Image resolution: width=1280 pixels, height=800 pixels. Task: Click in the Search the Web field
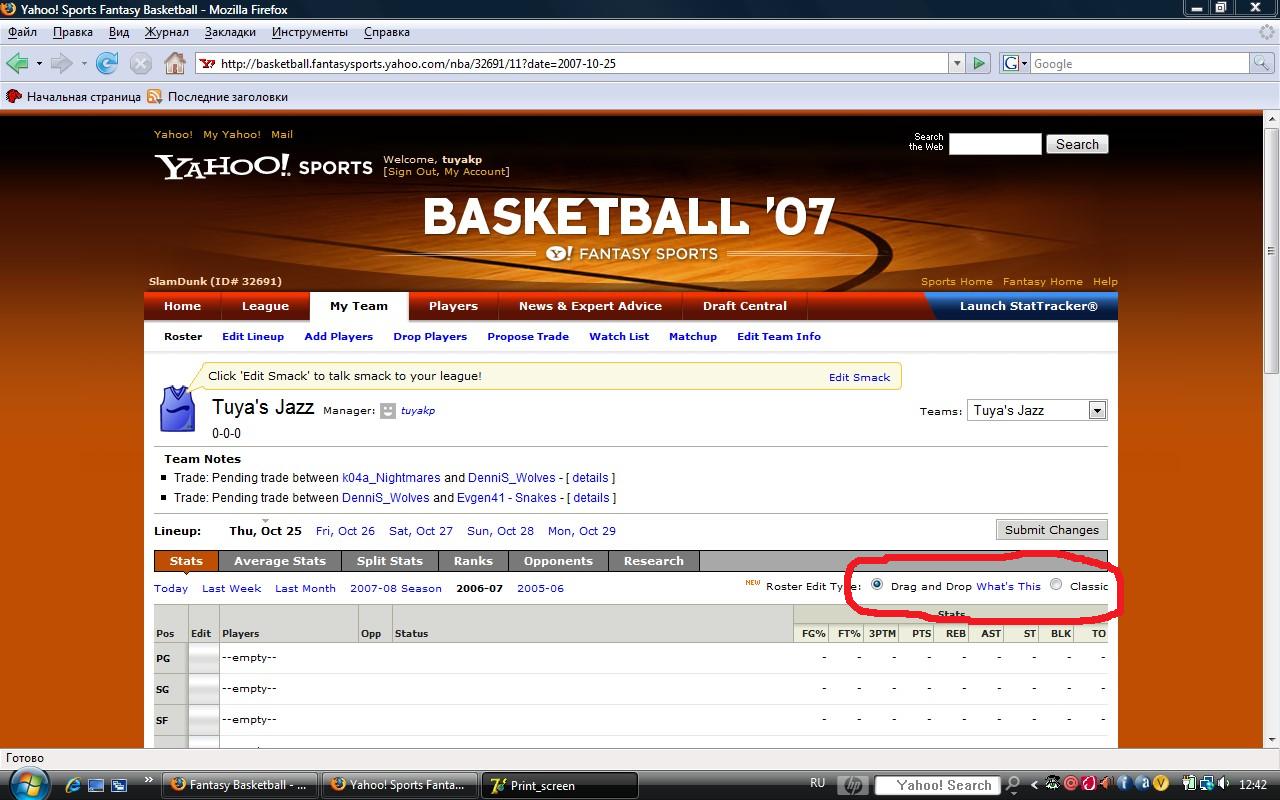click(995, 144)
